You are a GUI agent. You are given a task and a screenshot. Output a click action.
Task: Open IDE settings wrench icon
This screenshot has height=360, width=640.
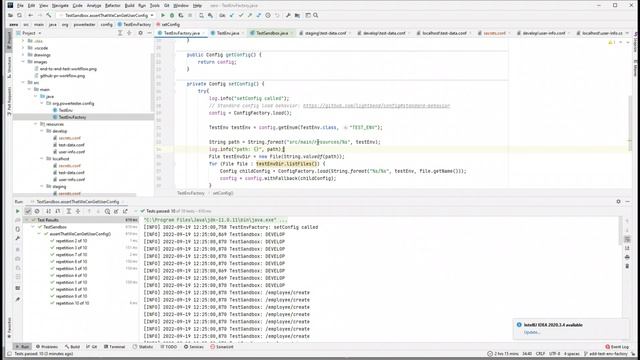(288, 16)
